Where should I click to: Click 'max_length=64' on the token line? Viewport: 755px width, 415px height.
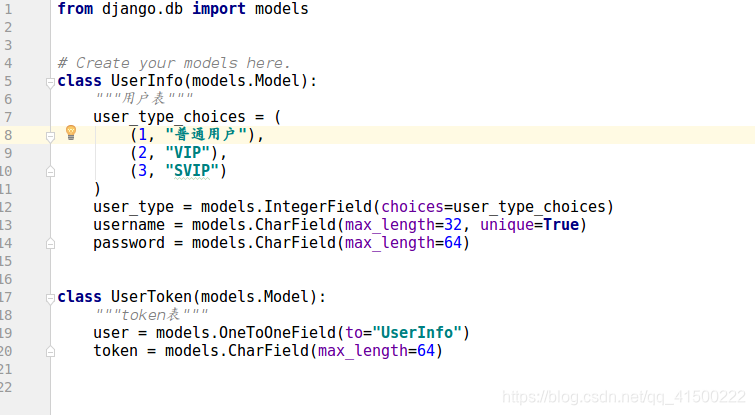(x=376, y=351)
